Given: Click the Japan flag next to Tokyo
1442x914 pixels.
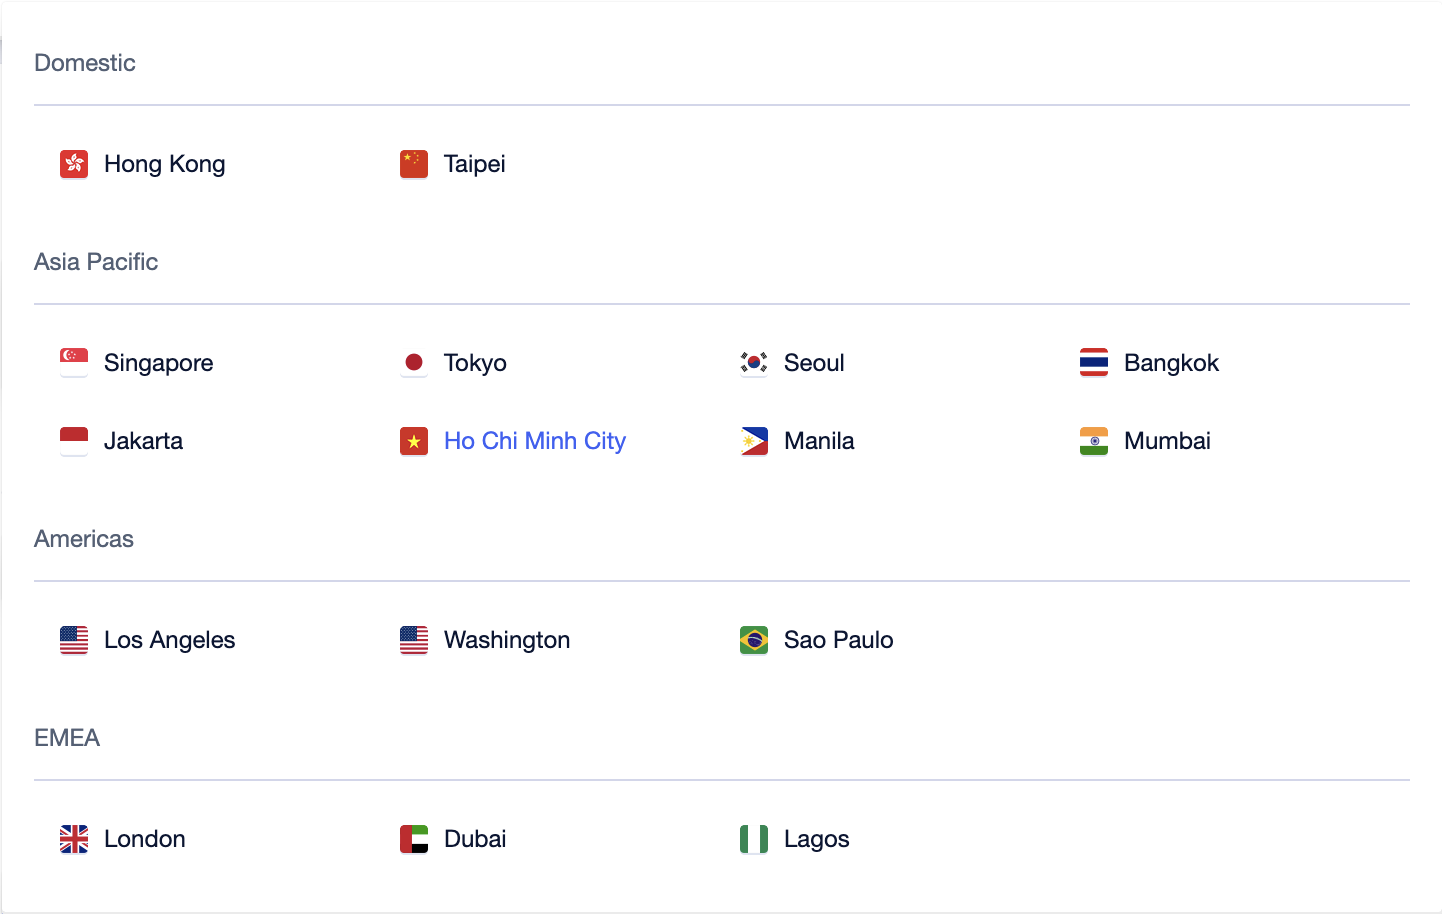Looking at the screenshot, I should [x=414, y=363].
